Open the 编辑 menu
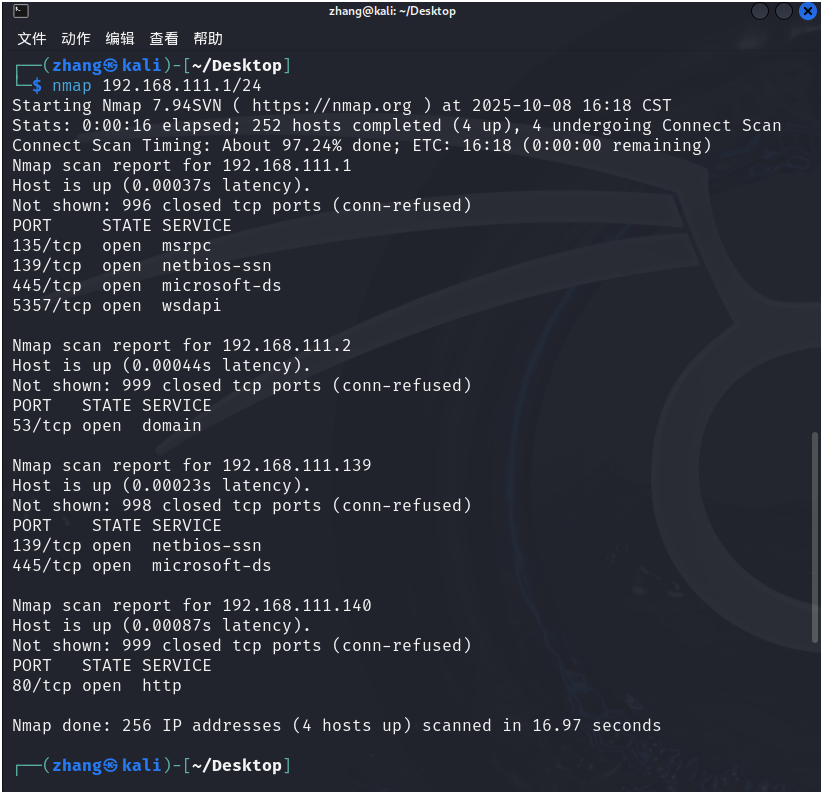 point(120,38)
